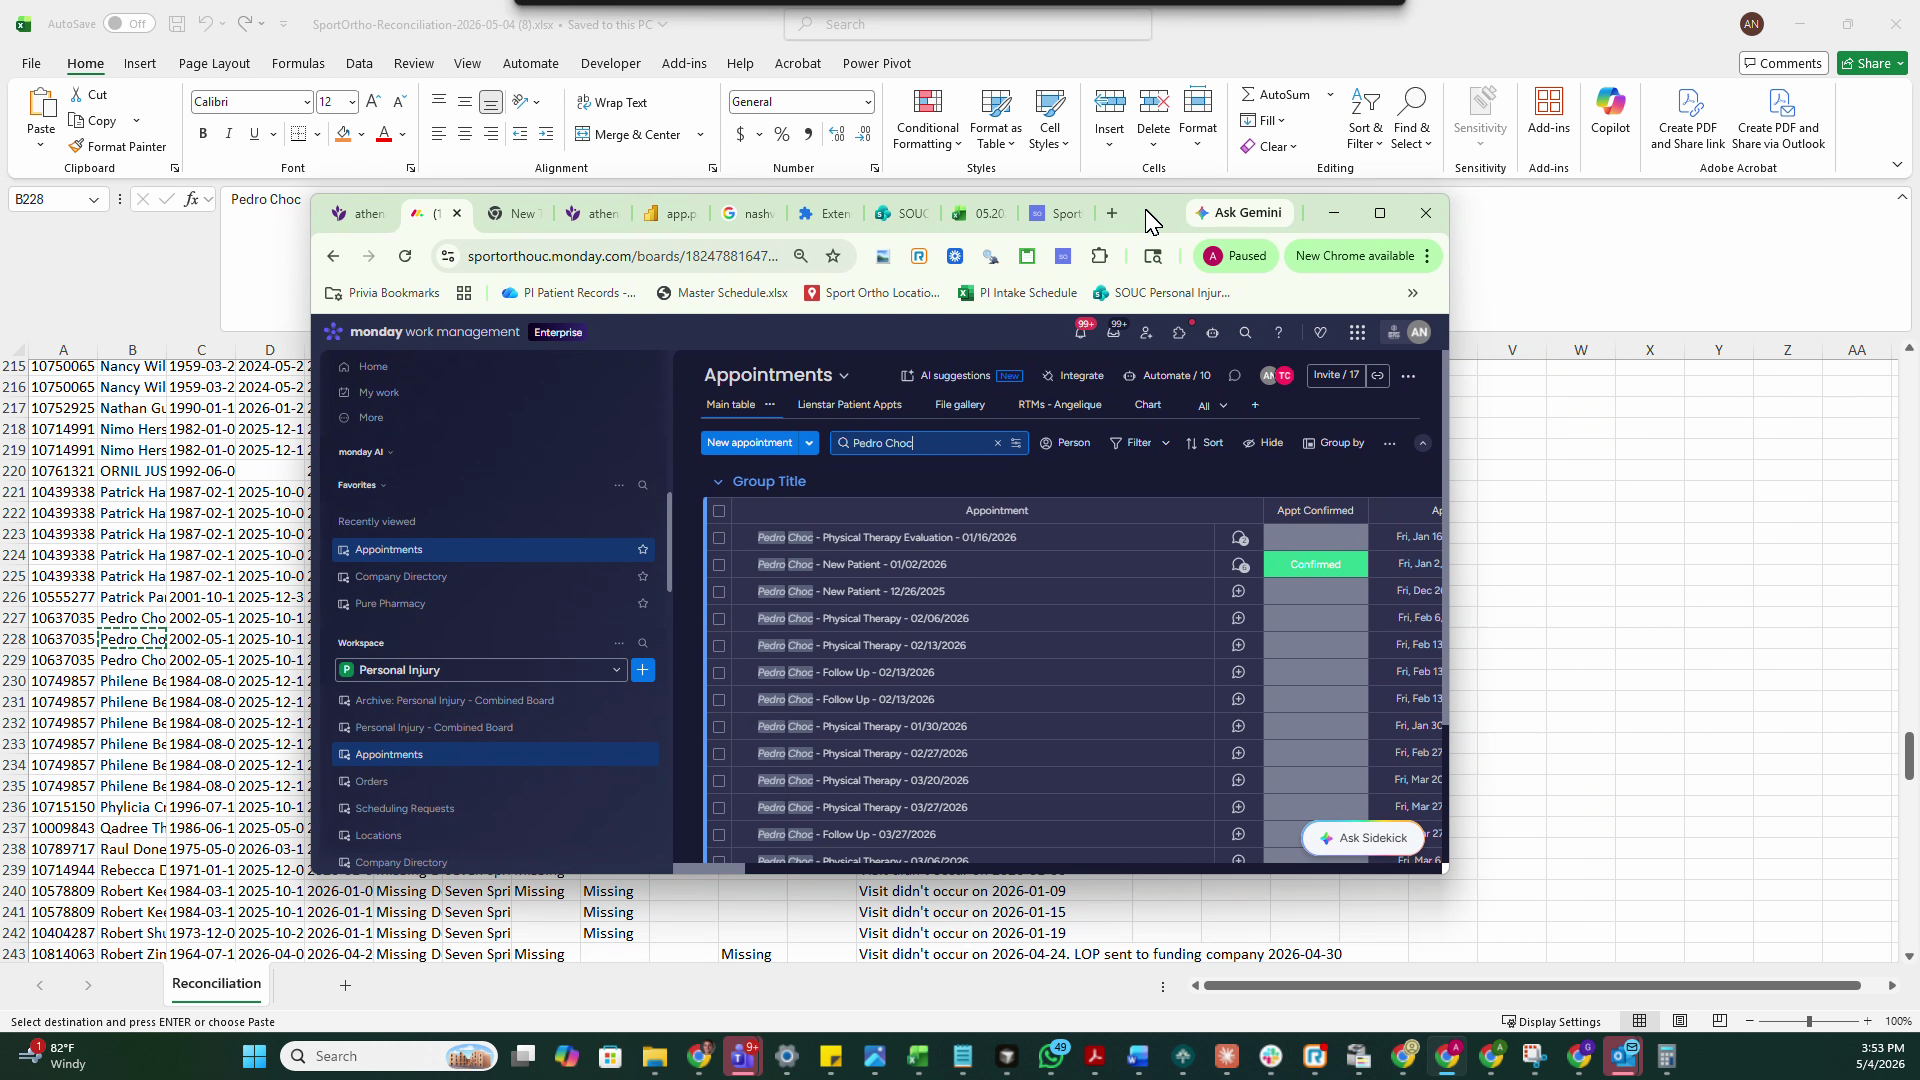Apply Bold formatting in Excel
The height and width of the screenshot is (1080, 1920).
[203, 134]
